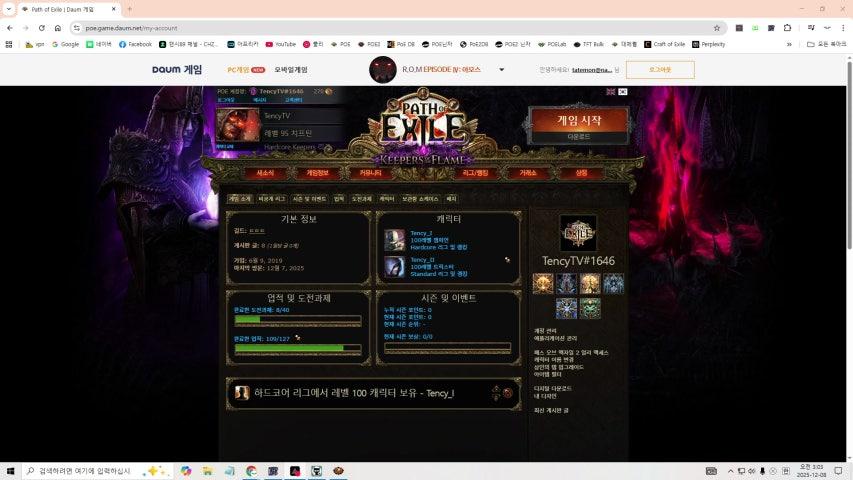Open the browser extensions puzzle icon
This screenshot has width=853, height=480.
[787, 28]
